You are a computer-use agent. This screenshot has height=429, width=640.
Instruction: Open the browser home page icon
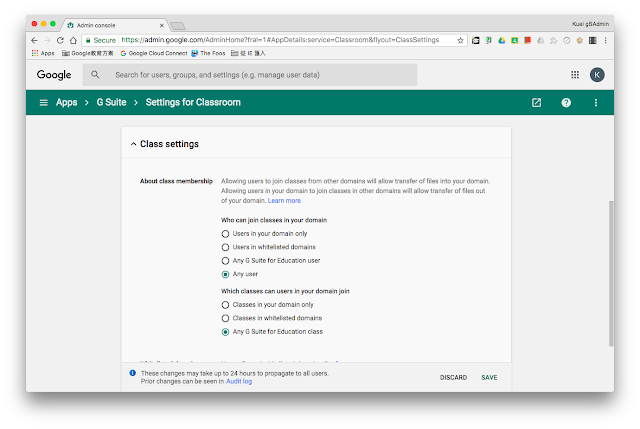coord(73,40)
